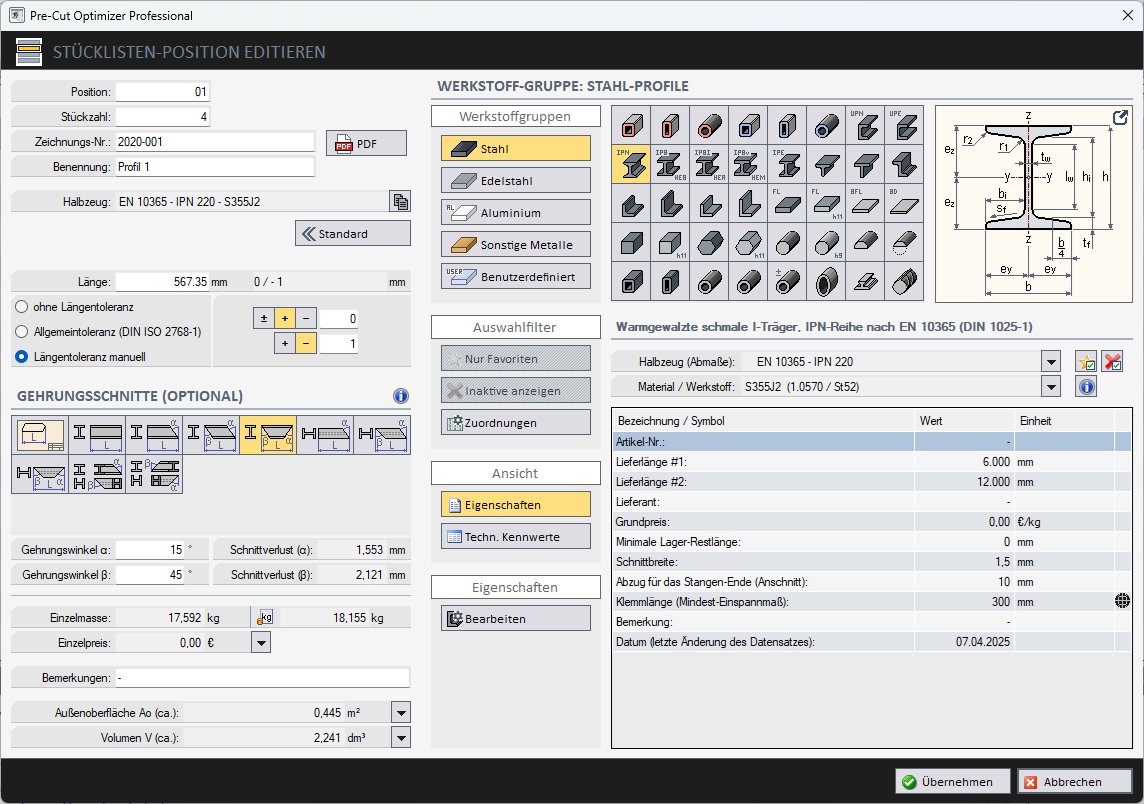Show the Eigenschaften view

tap(516, 504)
